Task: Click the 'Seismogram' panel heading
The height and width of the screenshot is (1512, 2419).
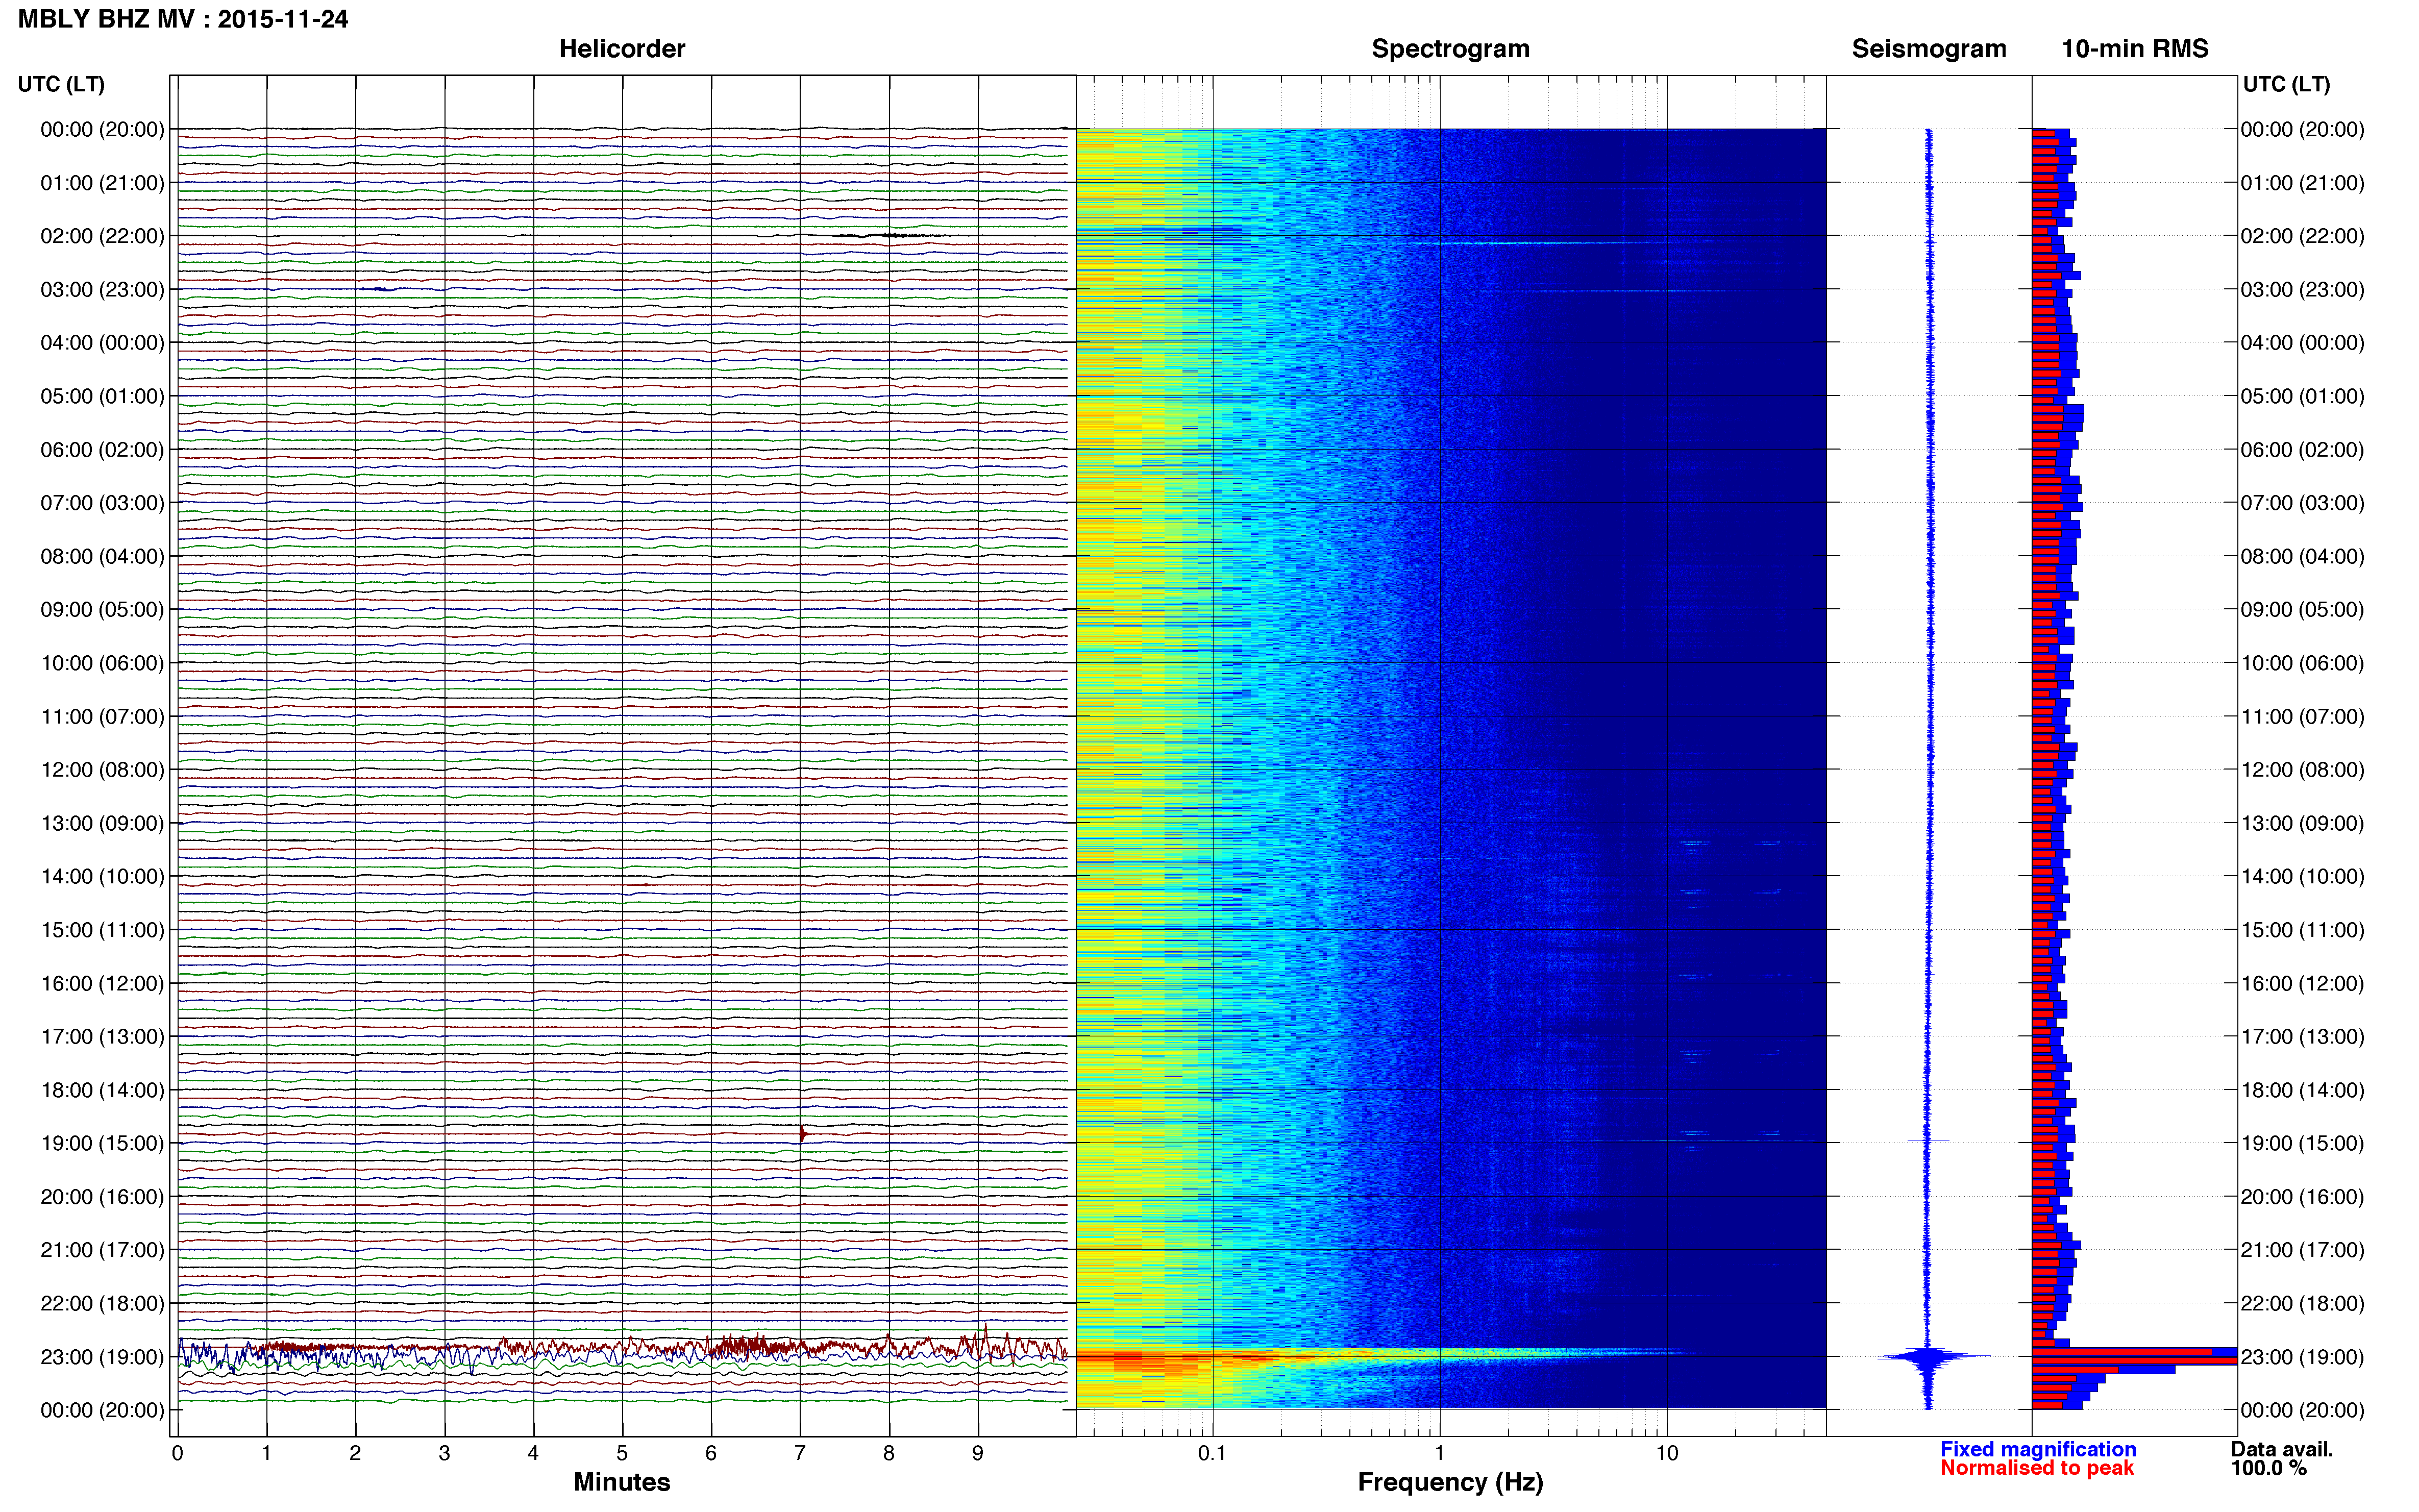Action: click(1928, 49)
